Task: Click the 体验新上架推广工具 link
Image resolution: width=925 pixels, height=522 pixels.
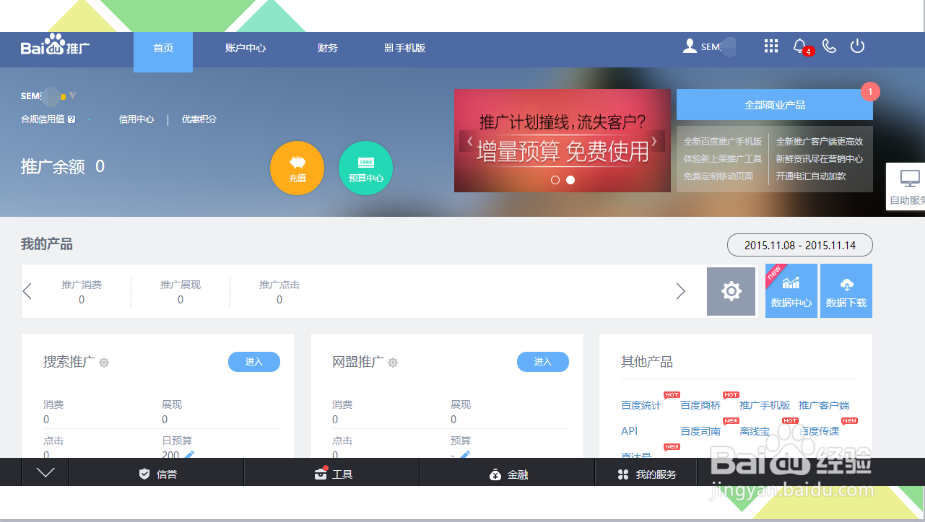Action: pyautogui.click(x=723, y=159)
